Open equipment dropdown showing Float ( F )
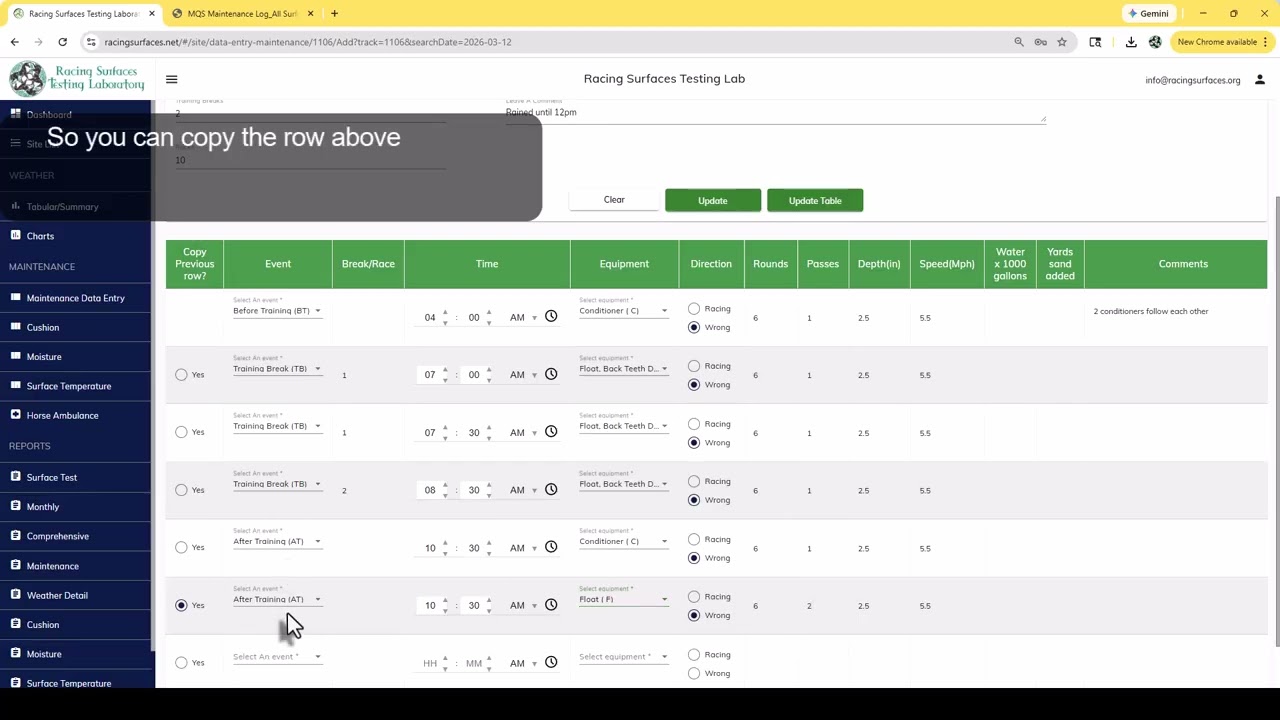The height and width of the screenshot is (720, 1280). pos(623,599)
